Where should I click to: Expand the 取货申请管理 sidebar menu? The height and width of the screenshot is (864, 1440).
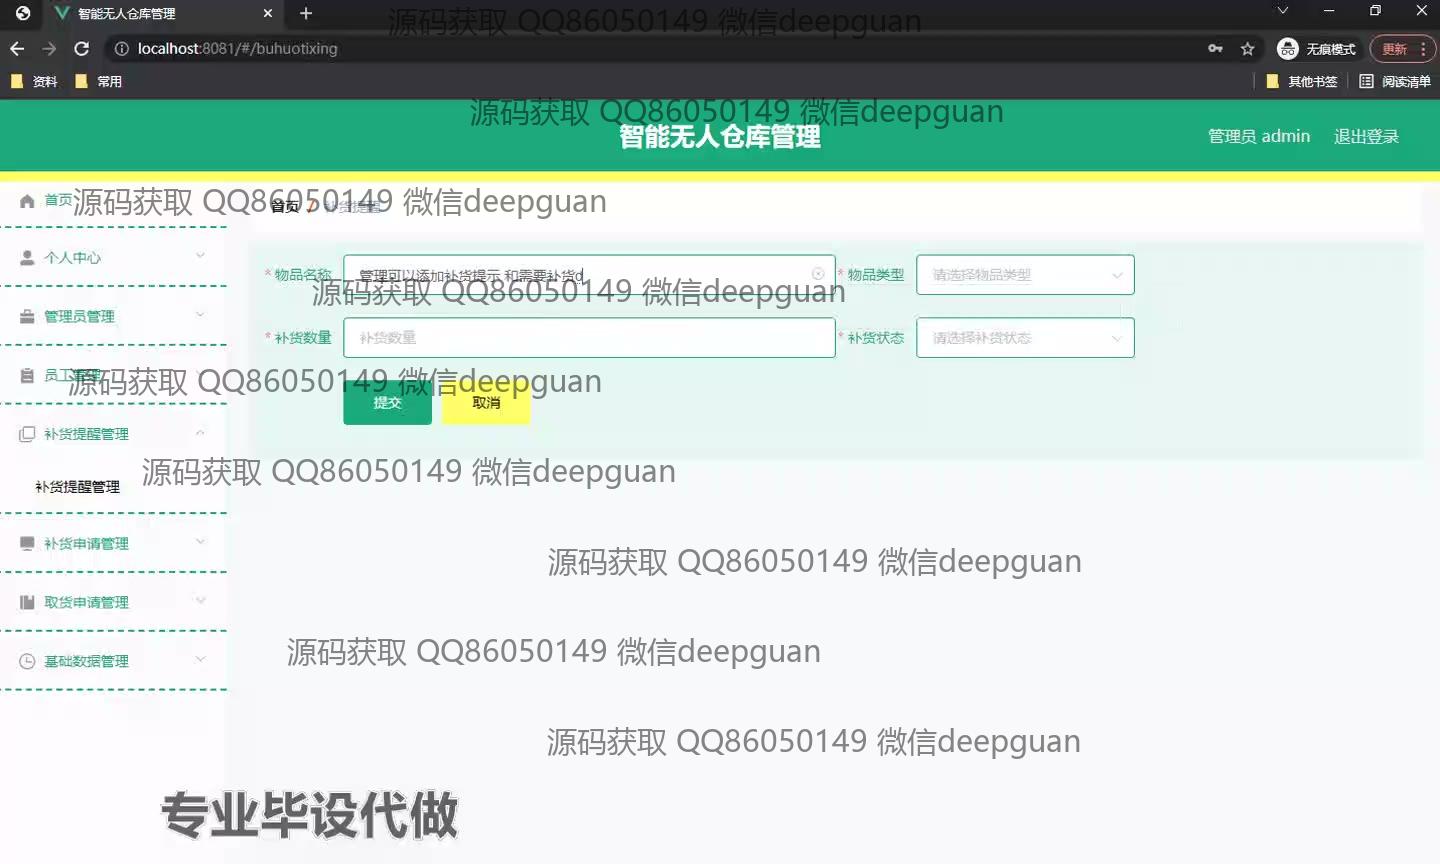[x=113, y=602]
